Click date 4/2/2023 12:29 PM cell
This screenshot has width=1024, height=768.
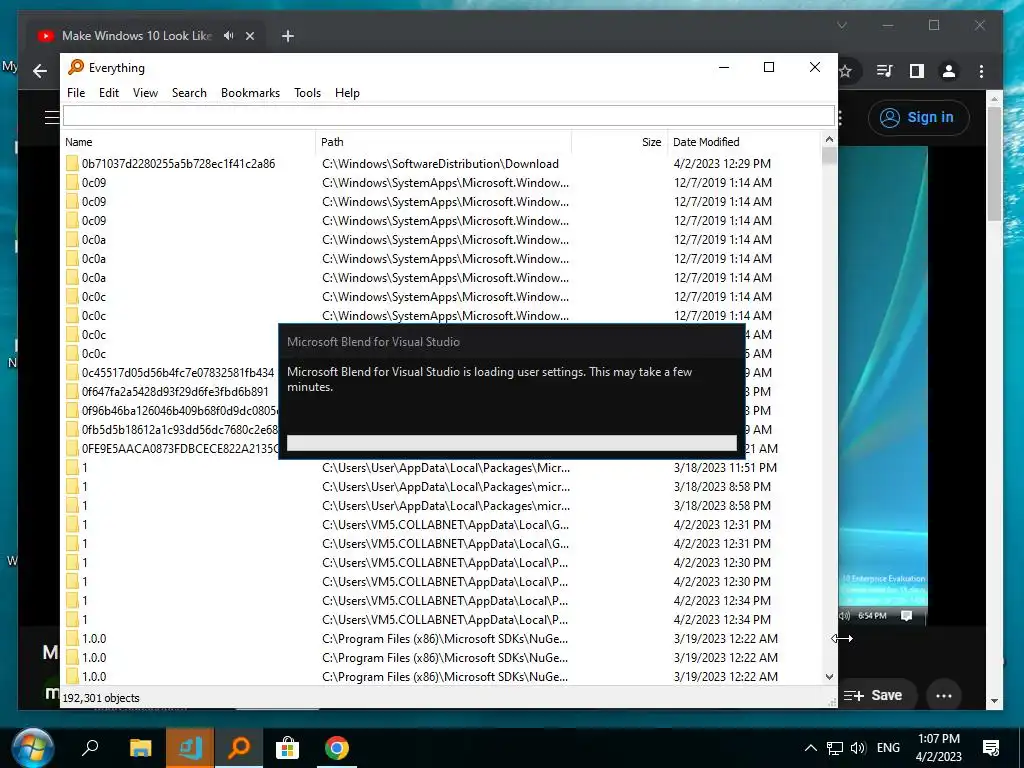(722, 163)
